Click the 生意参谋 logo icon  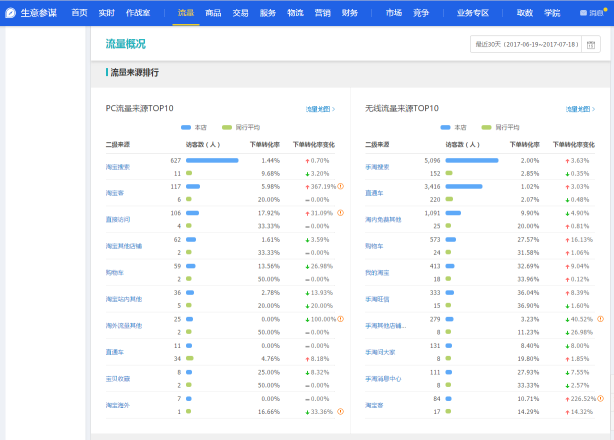pyautogui.click(x=11, y=13)
